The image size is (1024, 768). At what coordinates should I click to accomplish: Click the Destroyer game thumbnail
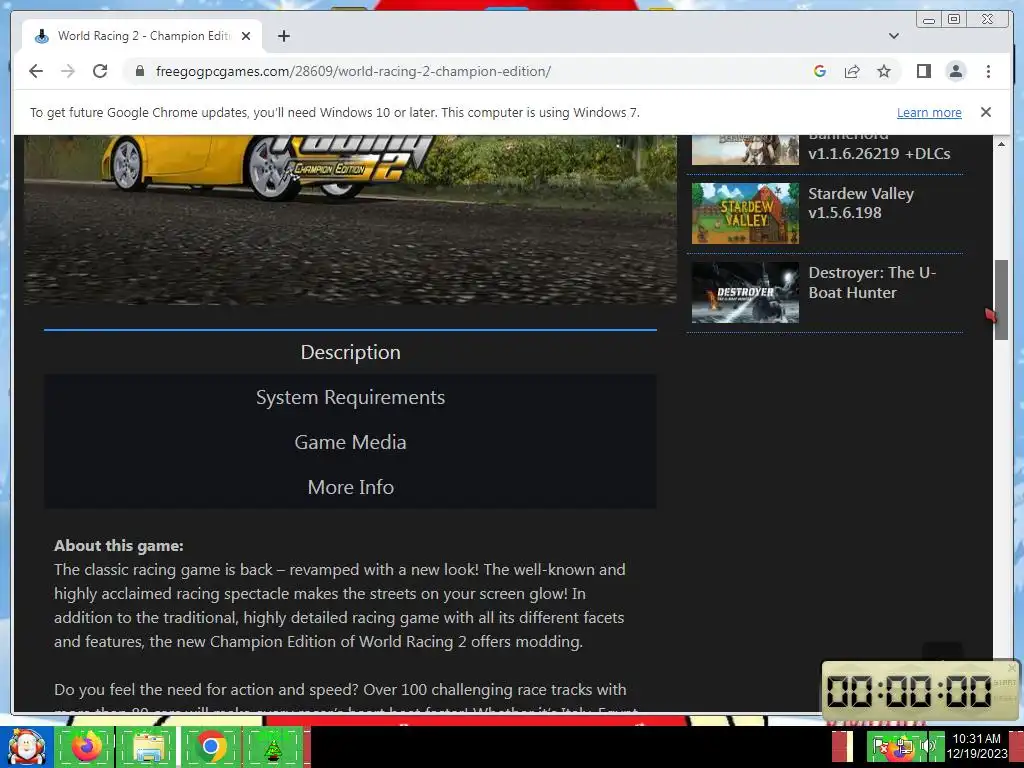click(x=745, y=293)
